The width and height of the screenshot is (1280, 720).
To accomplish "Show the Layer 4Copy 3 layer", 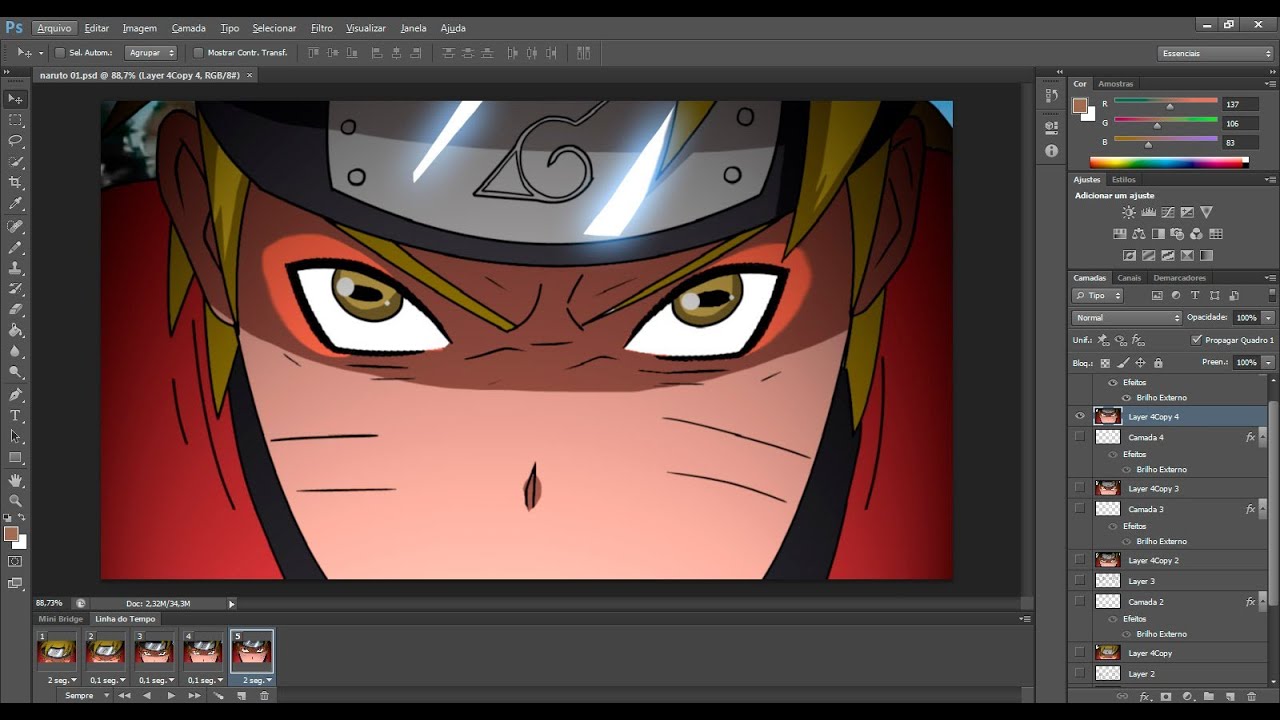I will (1080, 488).
